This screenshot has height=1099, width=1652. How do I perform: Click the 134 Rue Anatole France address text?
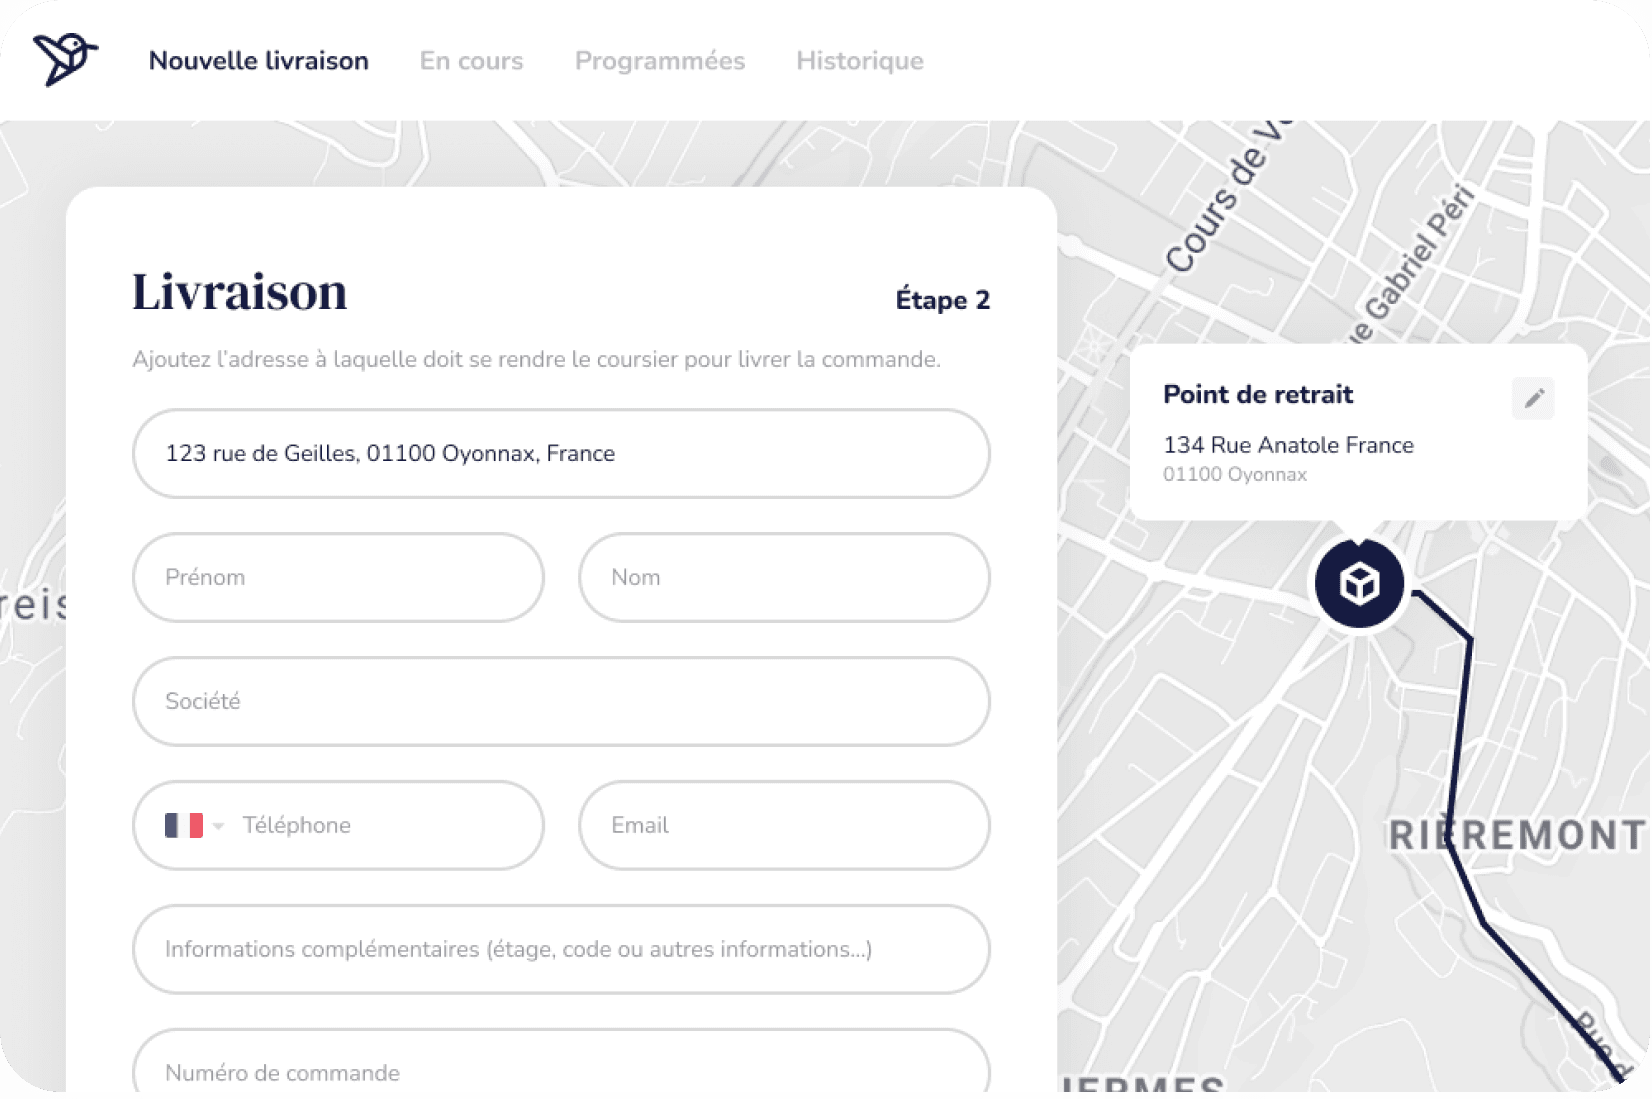pyautogui.click(x=1289, y=445)
